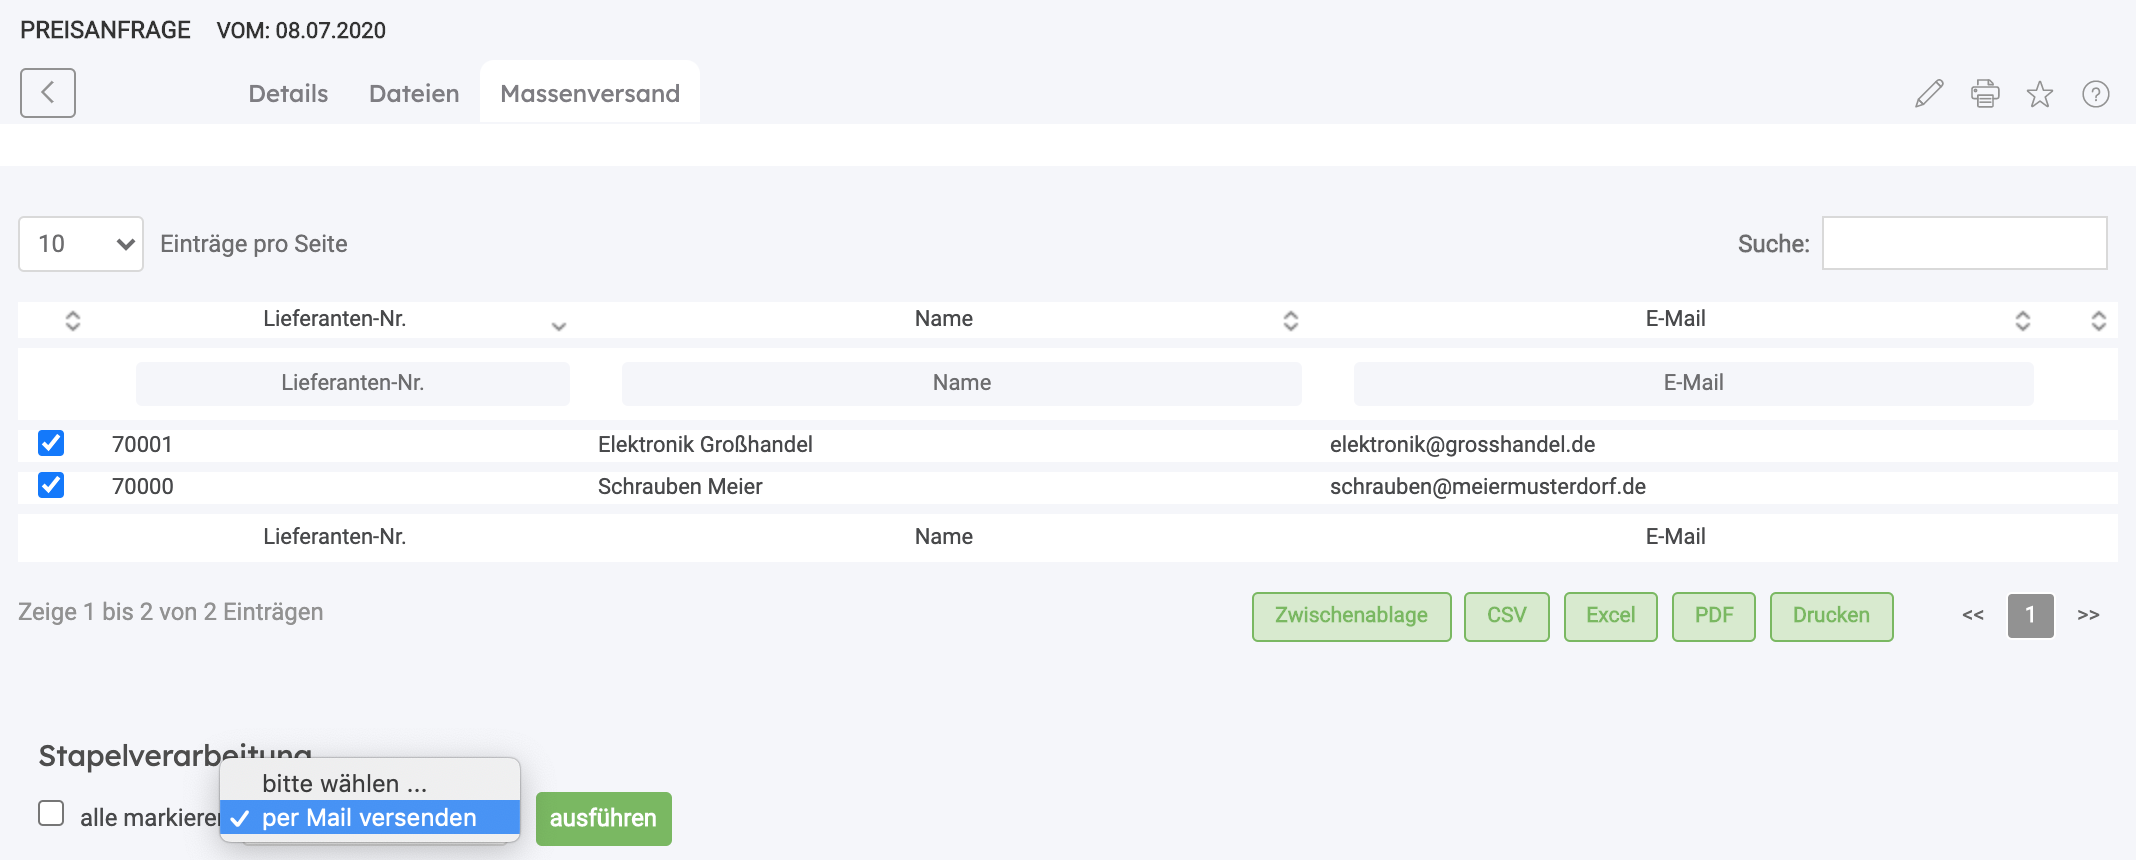Viewport: 2136px width, 860px height.
Task: Sort by Name column arrows
Action: 1290,320
